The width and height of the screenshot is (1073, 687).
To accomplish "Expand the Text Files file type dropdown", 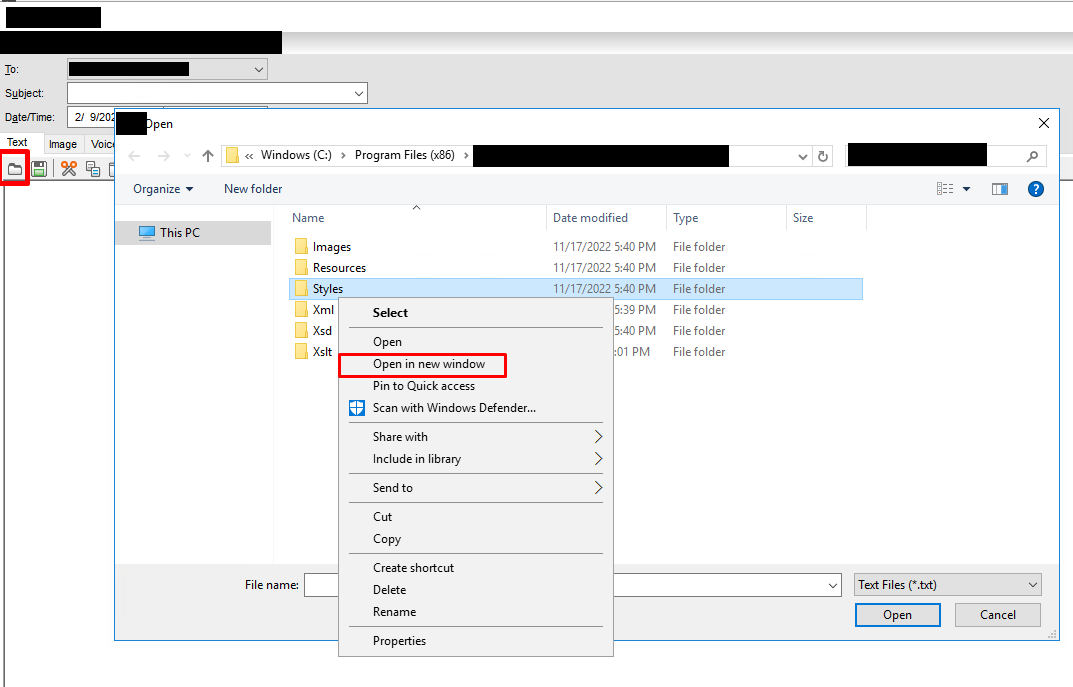I will pyautogui.click(x=1033, y=585).
